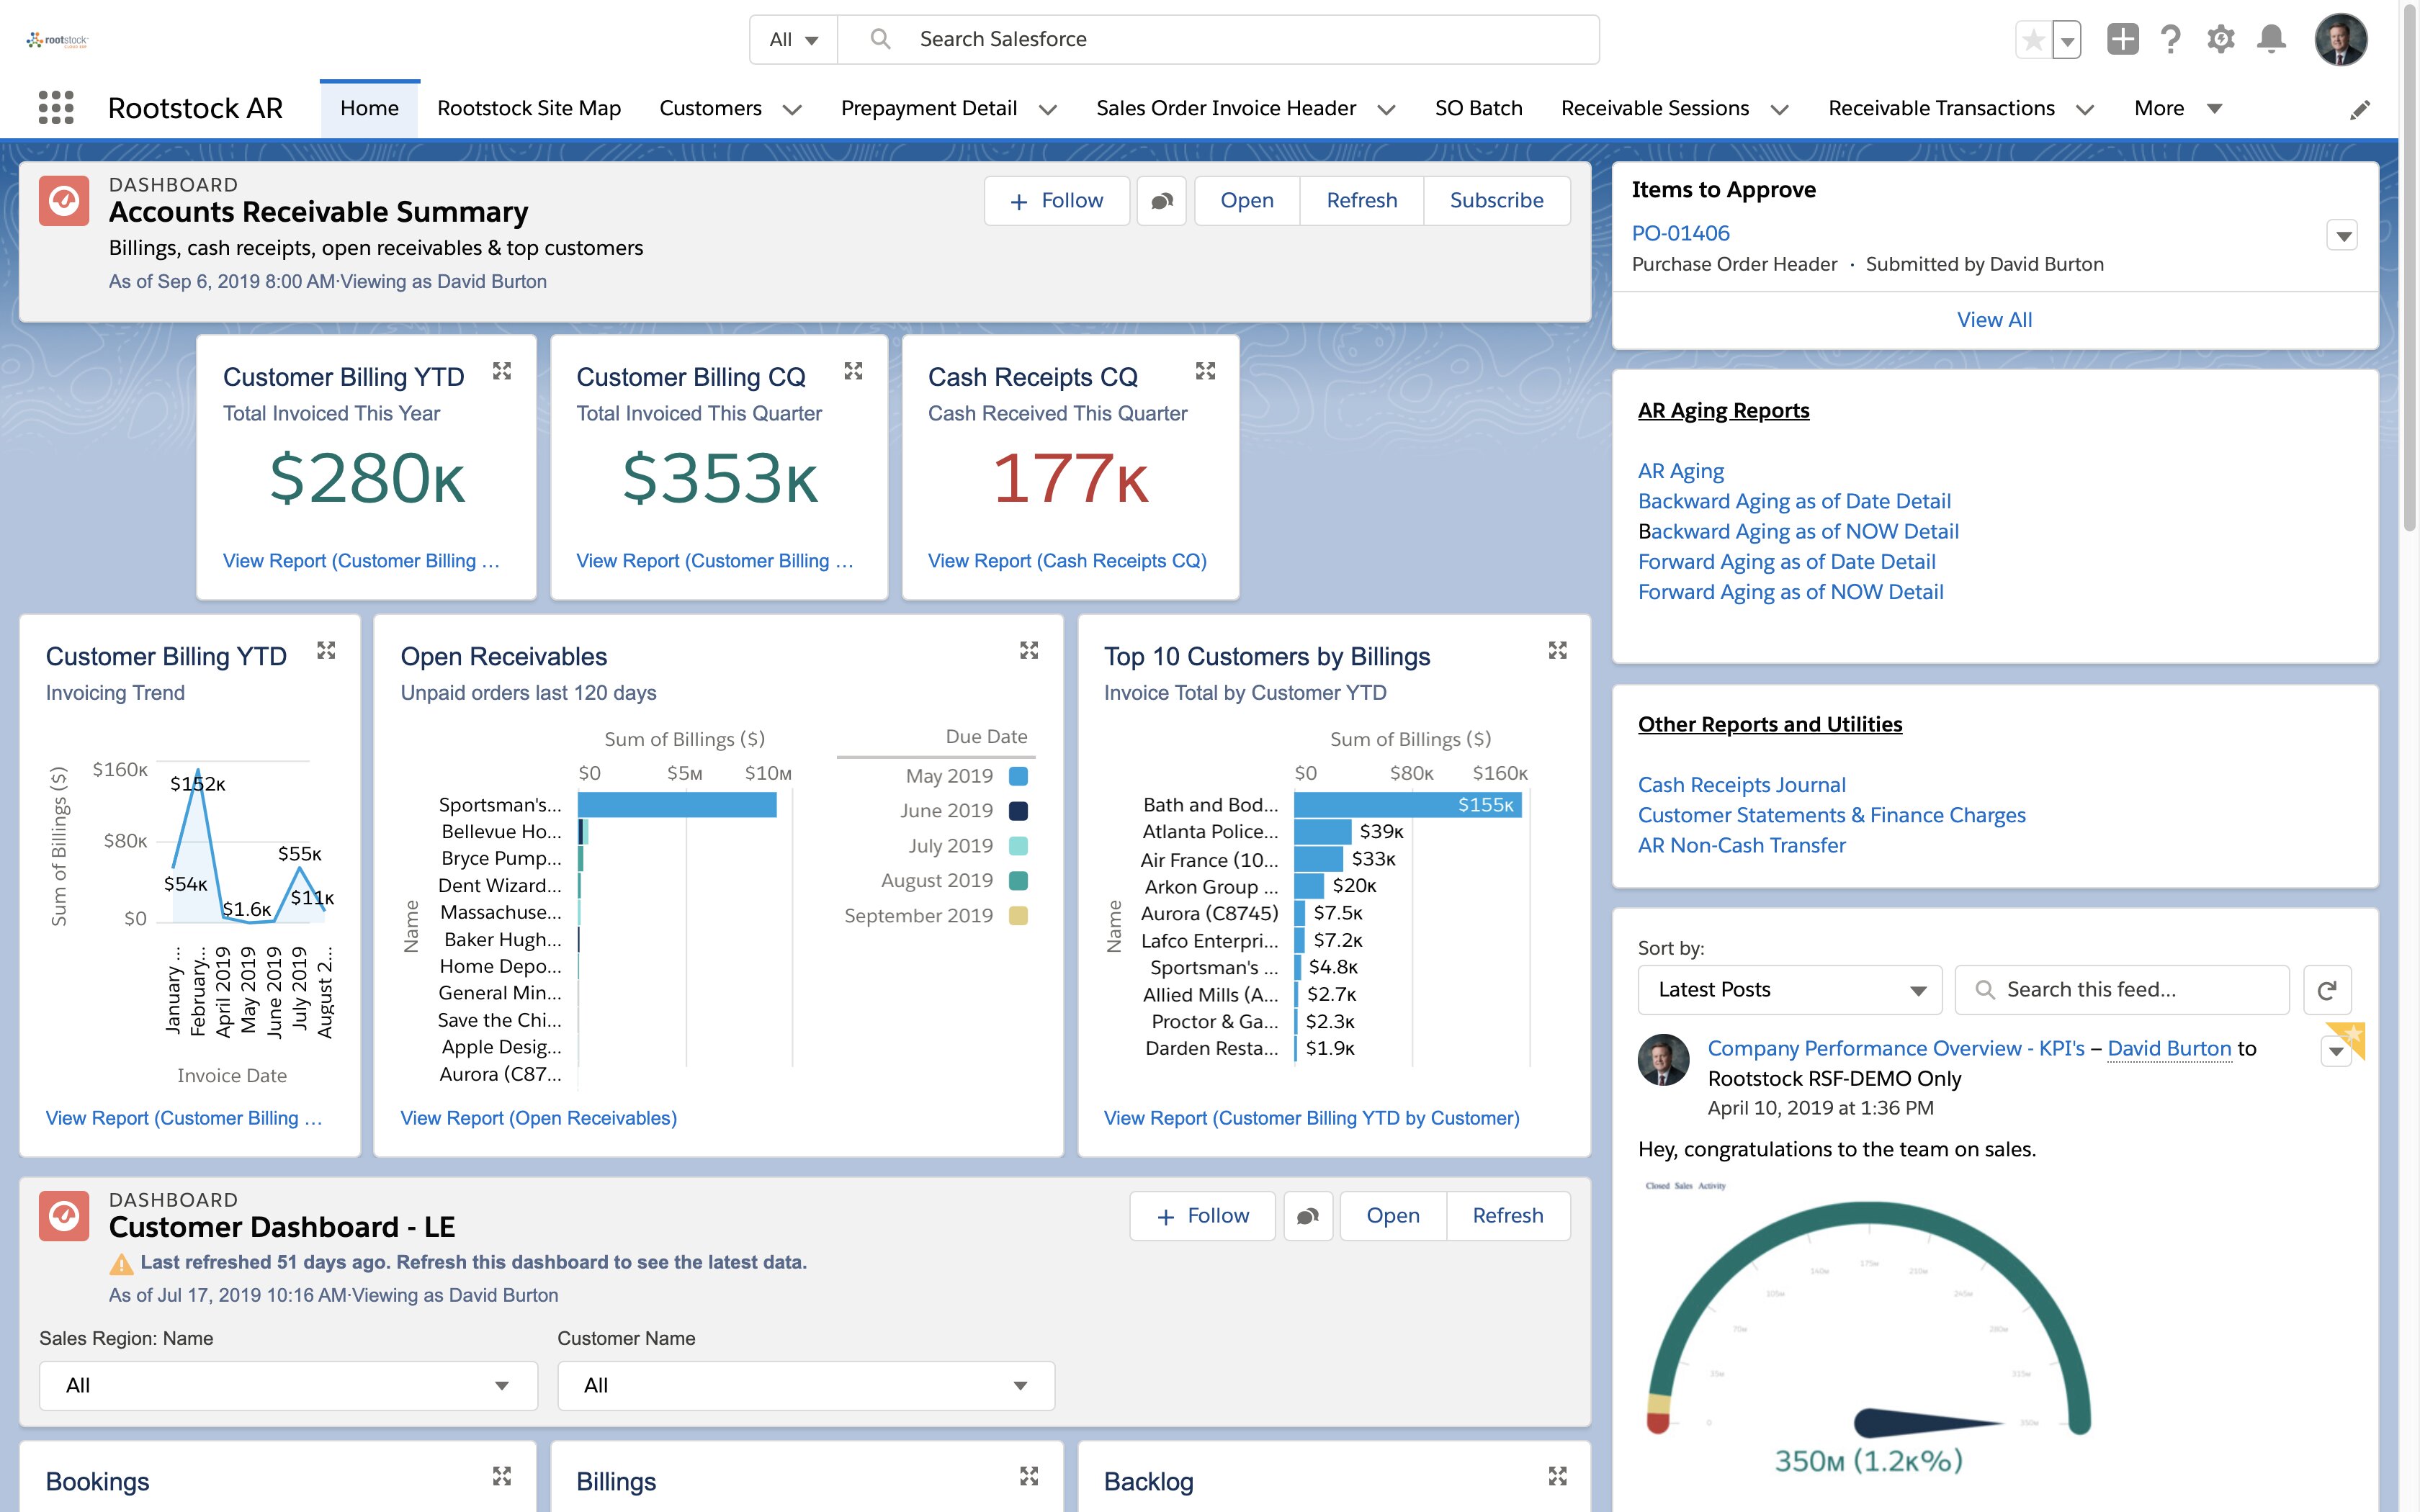2420x1512 pixels.
Task: Click the notifications bell icon
Action: (x=2271, y=40)
